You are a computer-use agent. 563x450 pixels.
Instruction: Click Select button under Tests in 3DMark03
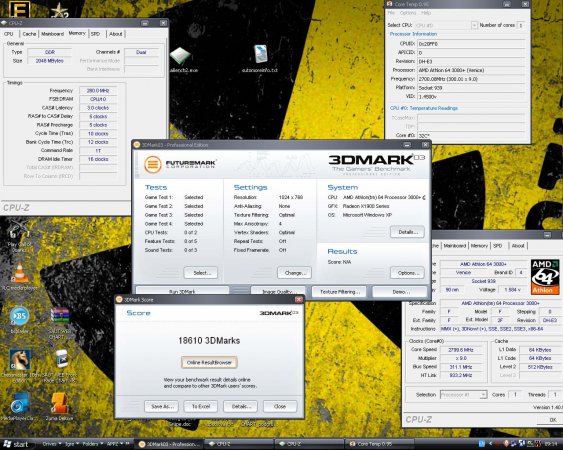coord(201,273)
